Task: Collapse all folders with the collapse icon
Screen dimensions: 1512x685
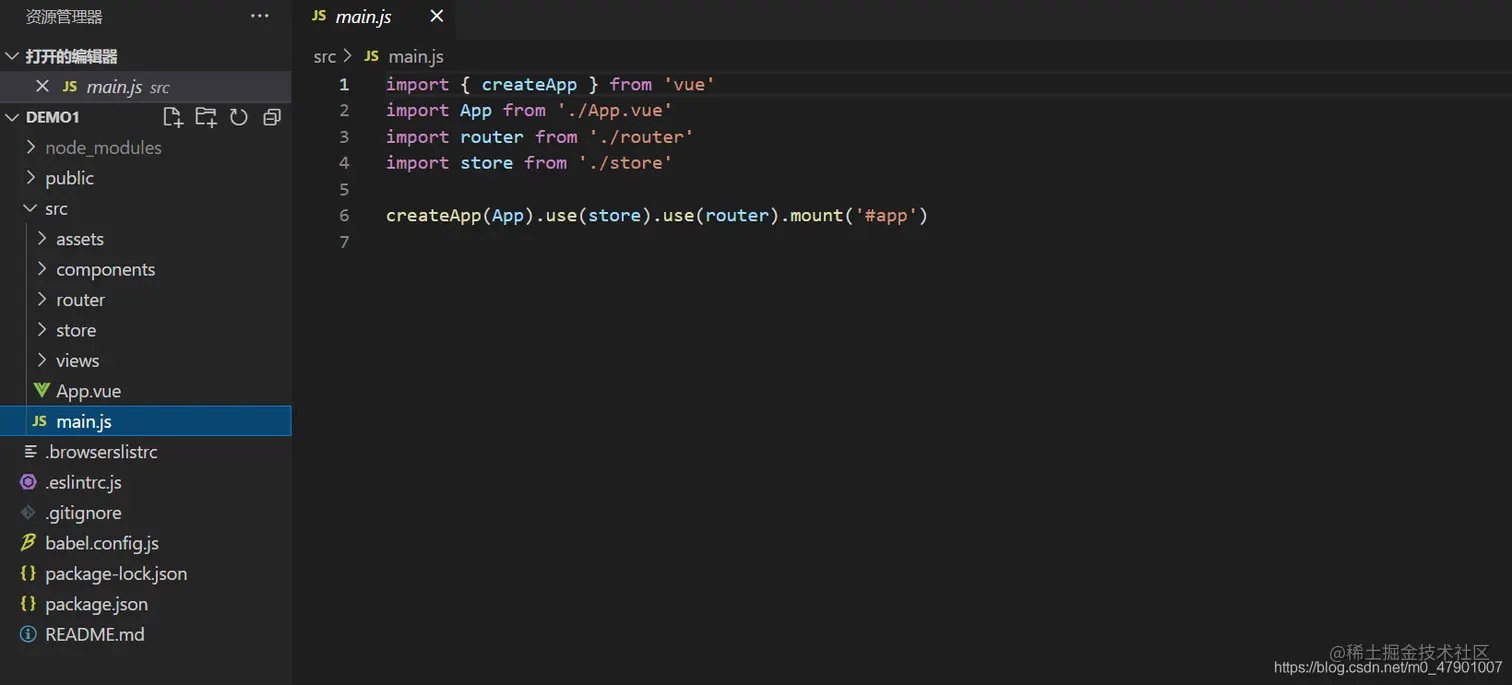Action: 271,117
